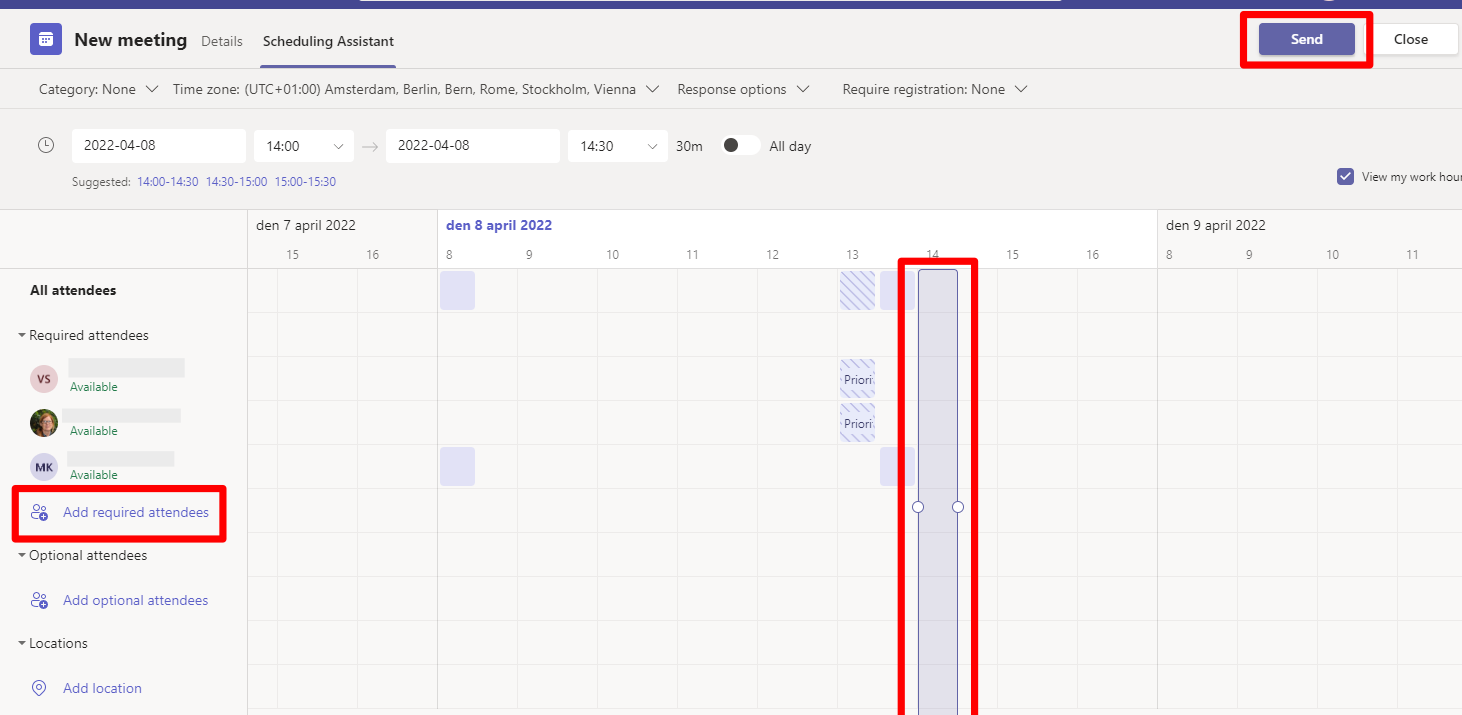
Task: Uncheck the View my work hours checkbox
Action: [x=1345, y=177]
